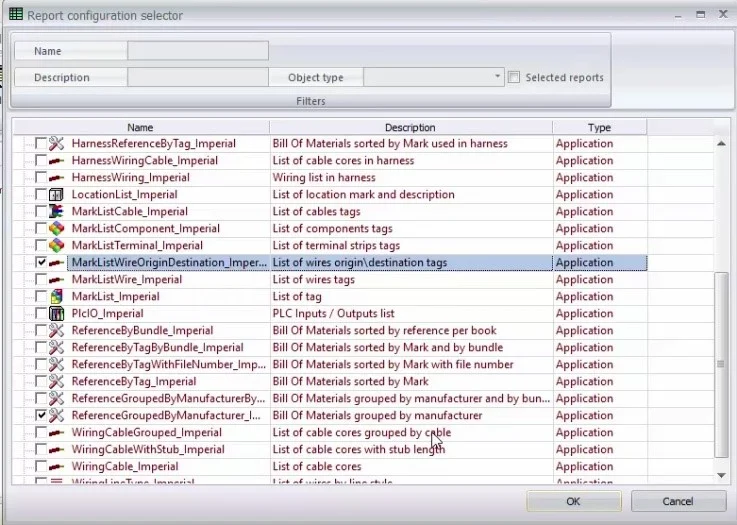Viewport: 737px width, 525px height.
Task: Uncheck the MarkListWireOriginDestination_Imperial checkbox
Action: point(41,263)
